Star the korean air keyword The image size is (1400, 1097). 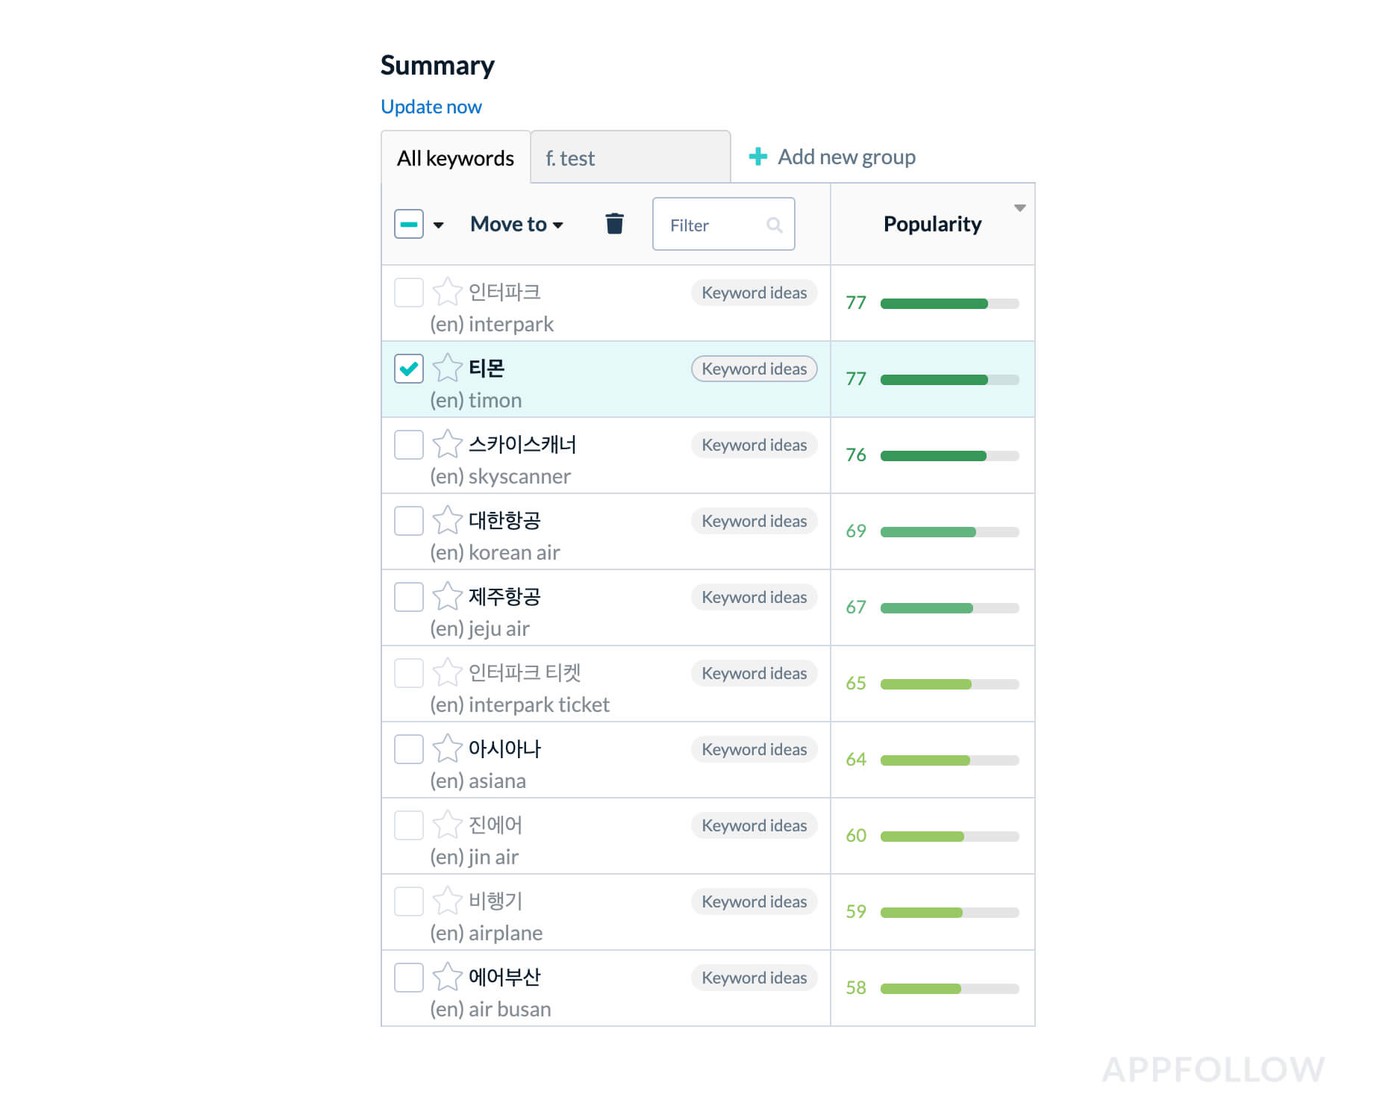[x=447, y=520]
